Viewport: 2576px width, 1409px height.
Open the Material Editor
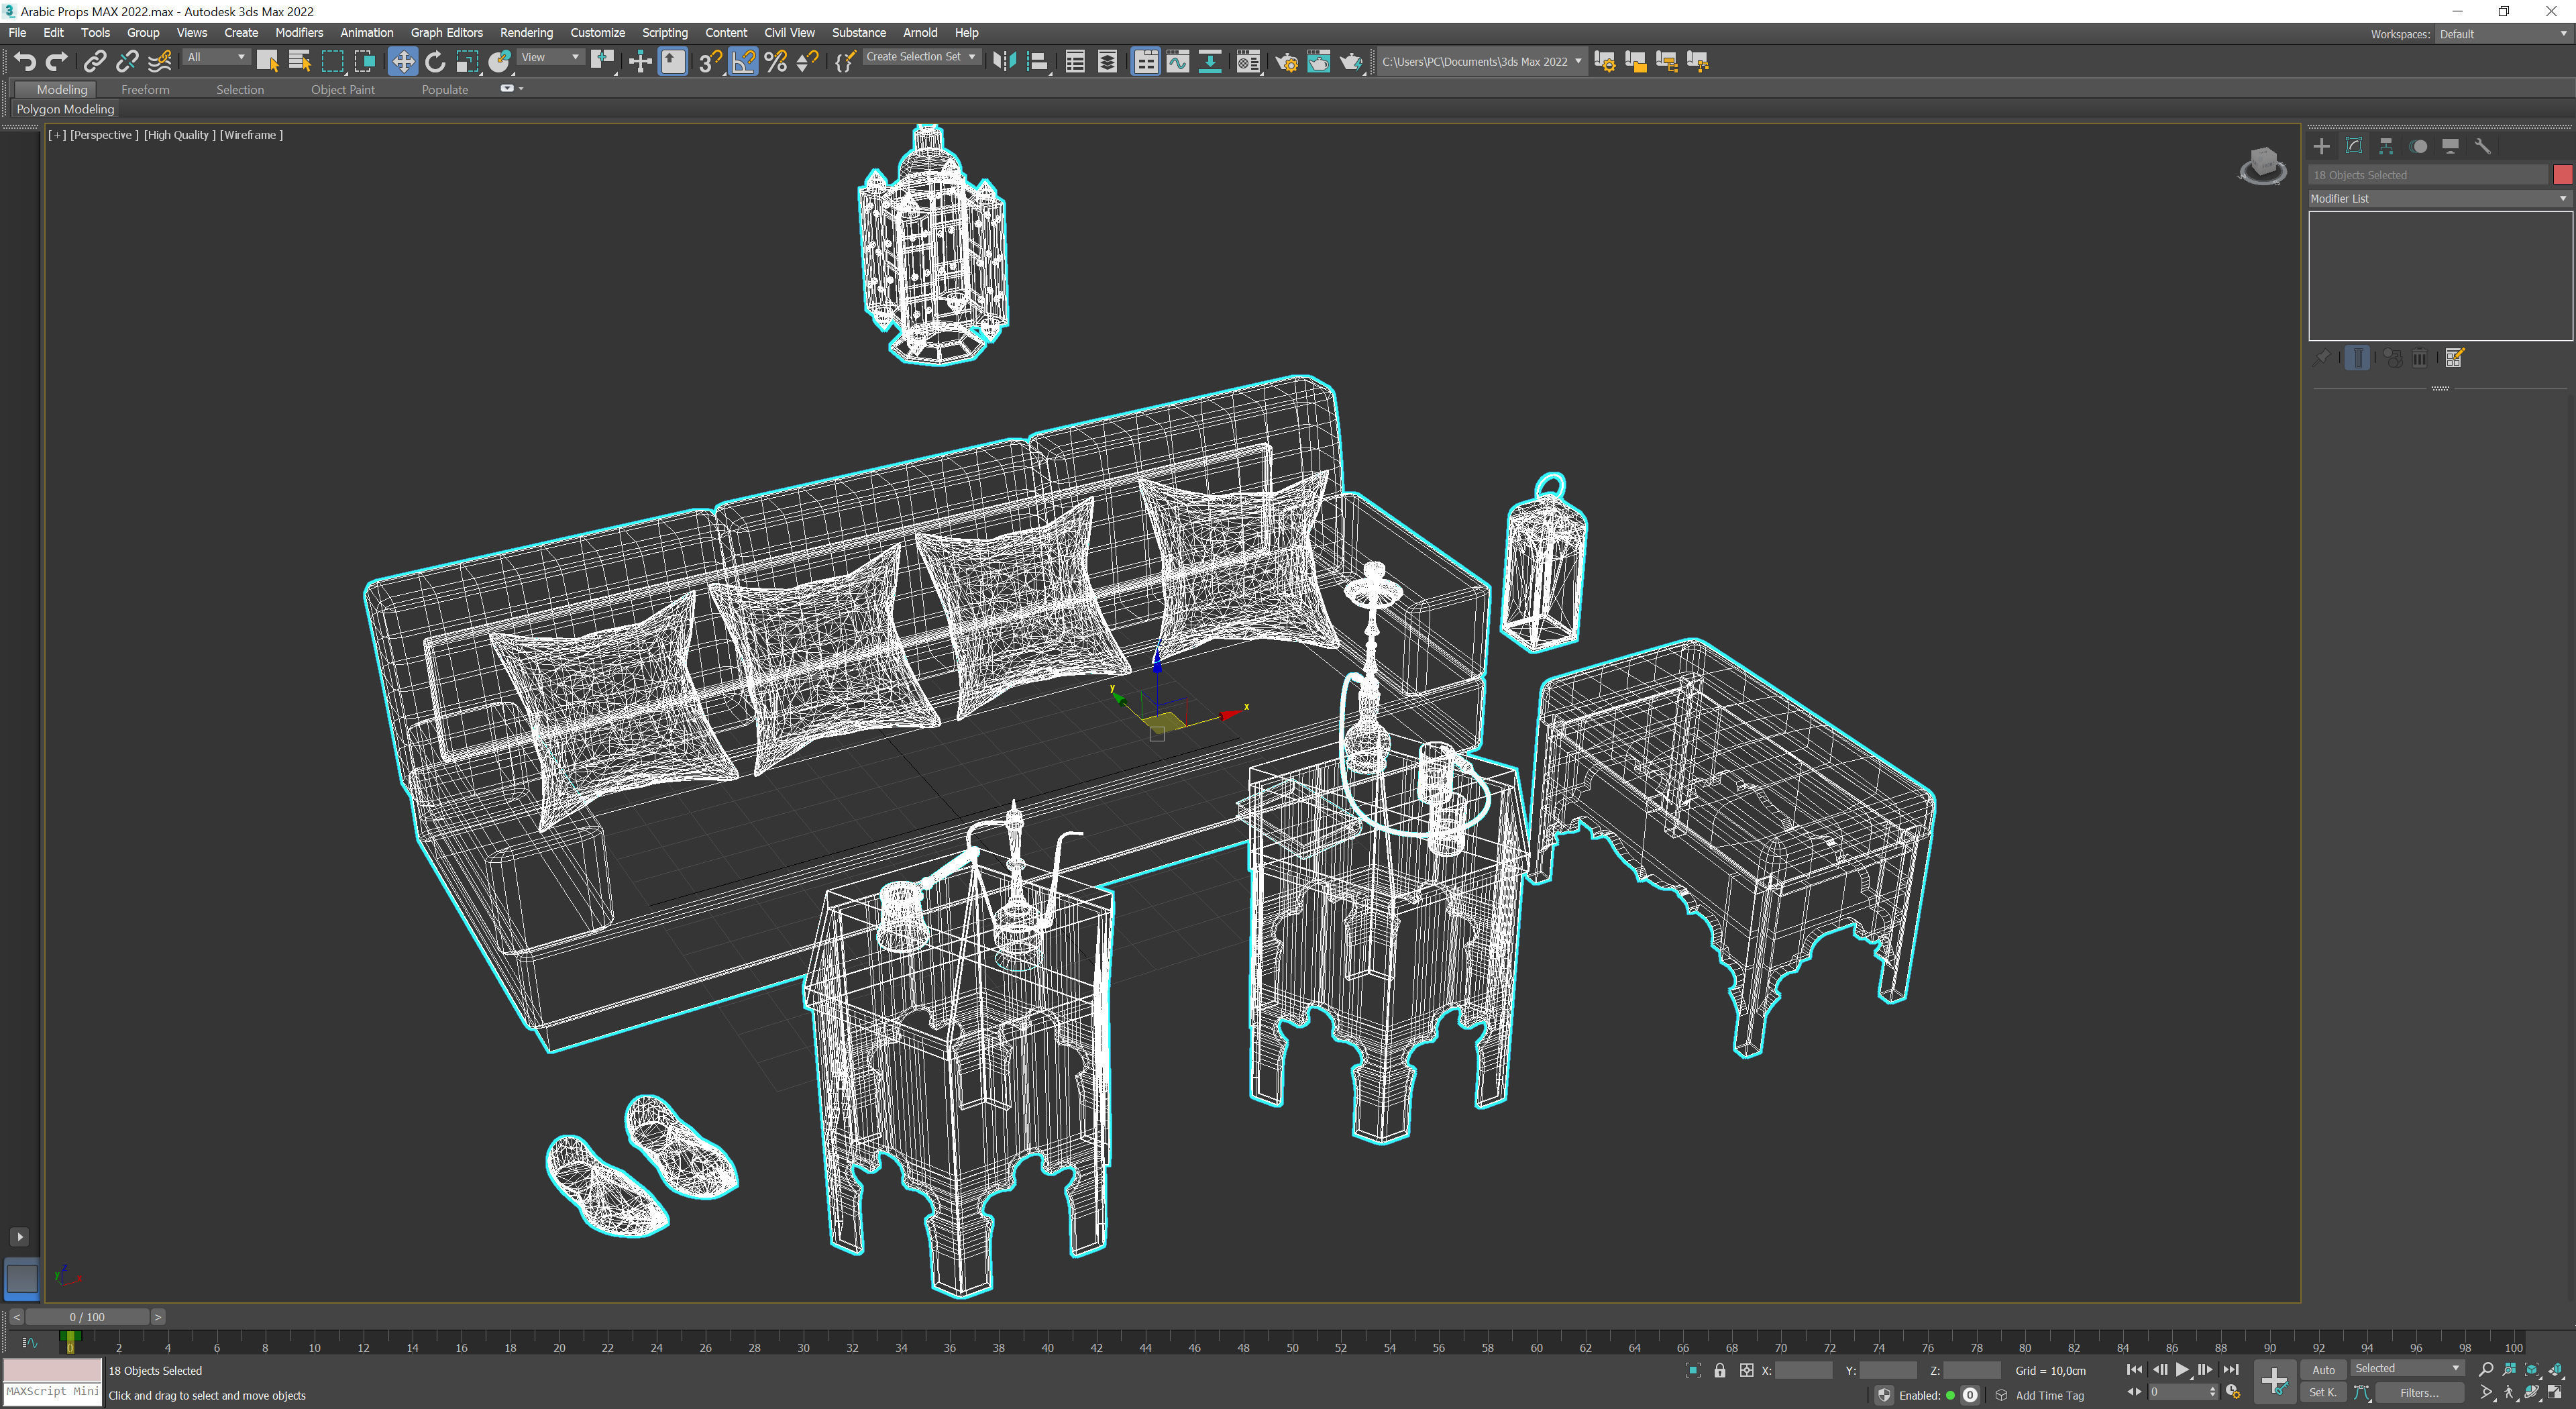[1247, 61]
